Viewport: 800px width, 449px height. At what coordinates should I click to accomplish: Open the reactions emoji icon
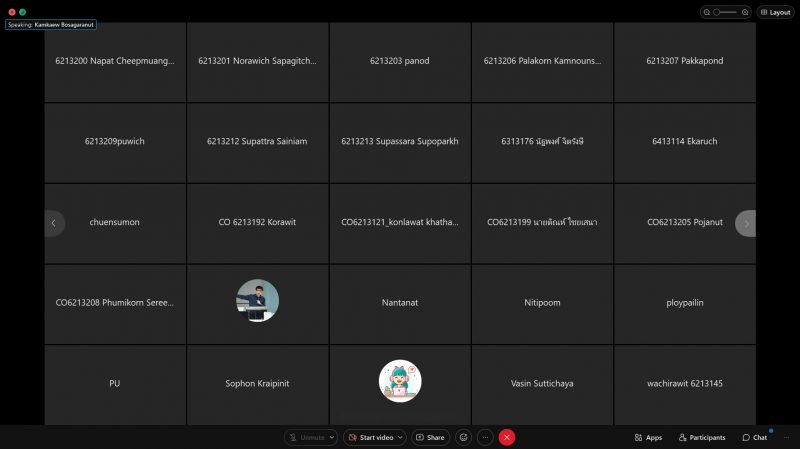coord(463,437)
